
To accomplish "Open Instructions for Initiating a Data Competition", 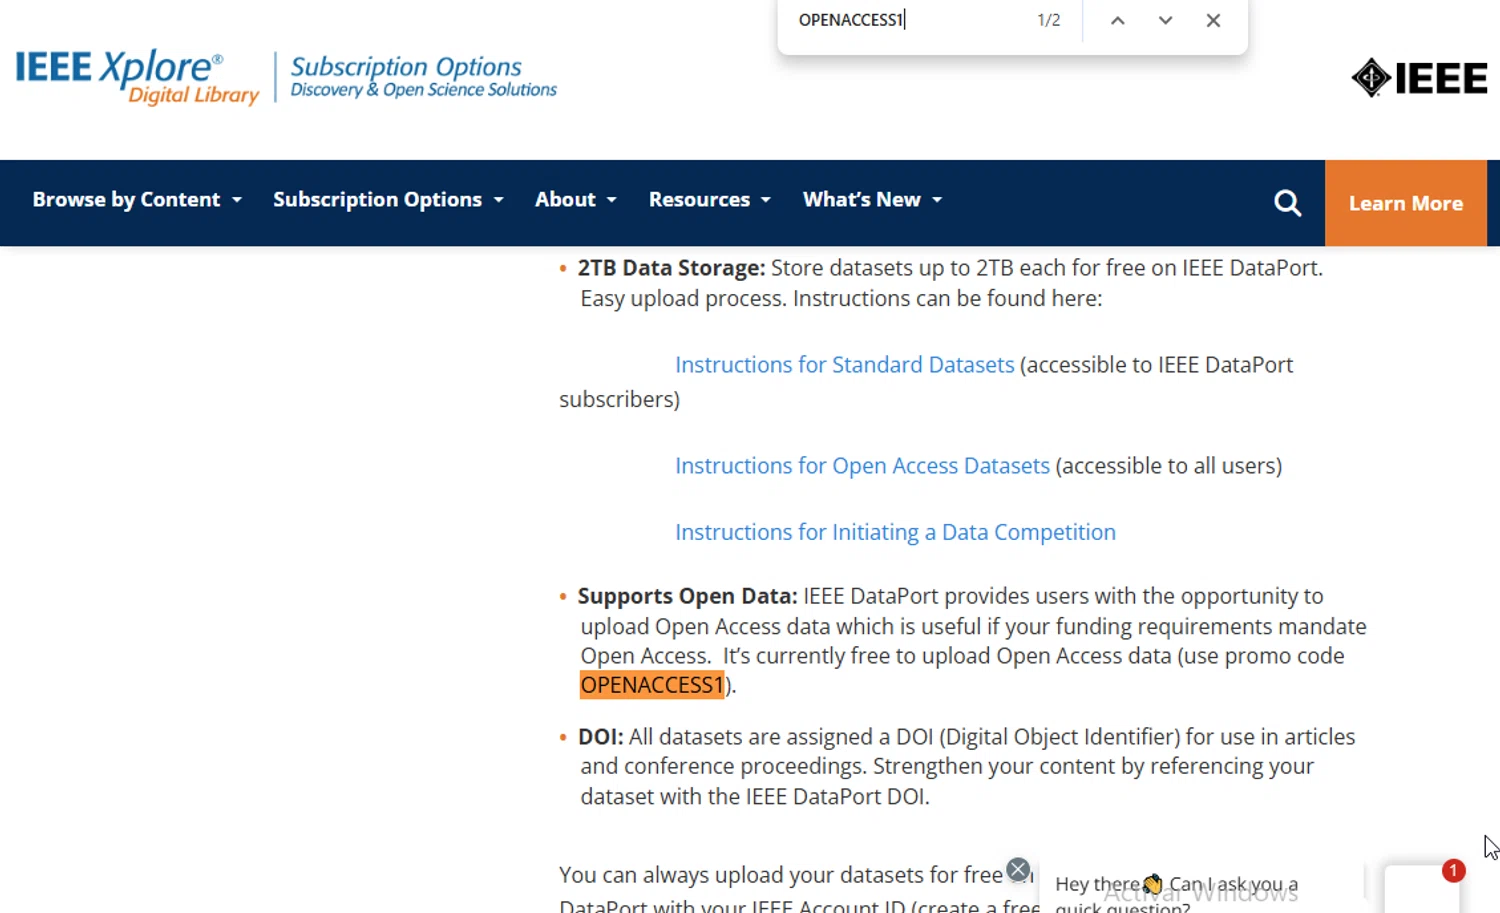I will 895,532.
